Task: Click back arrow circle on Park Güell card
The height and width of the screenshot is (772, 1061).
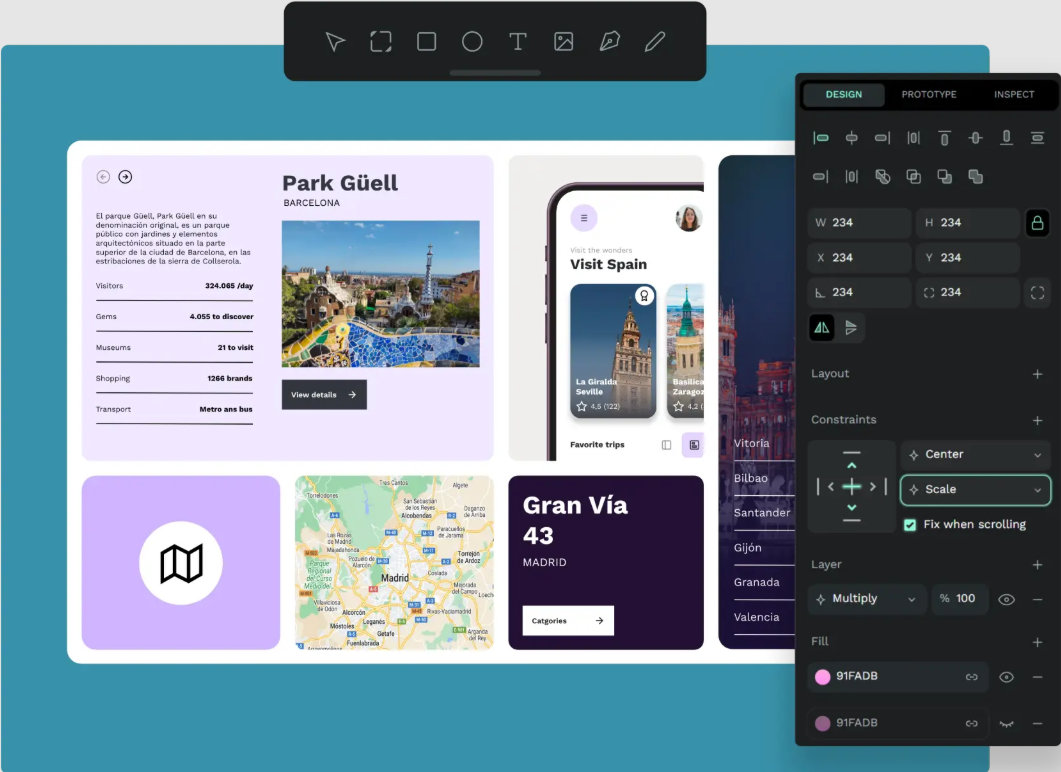Action: (x=103, y=177)
